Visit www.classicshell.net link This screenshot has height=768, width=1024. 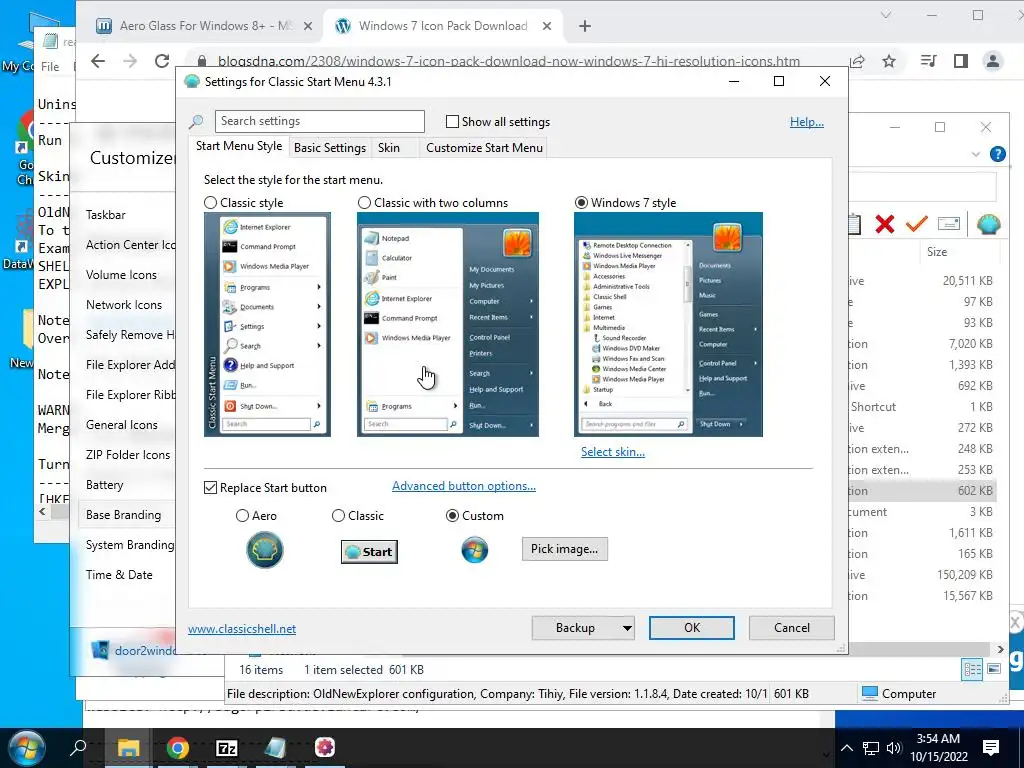coord(242,629)
